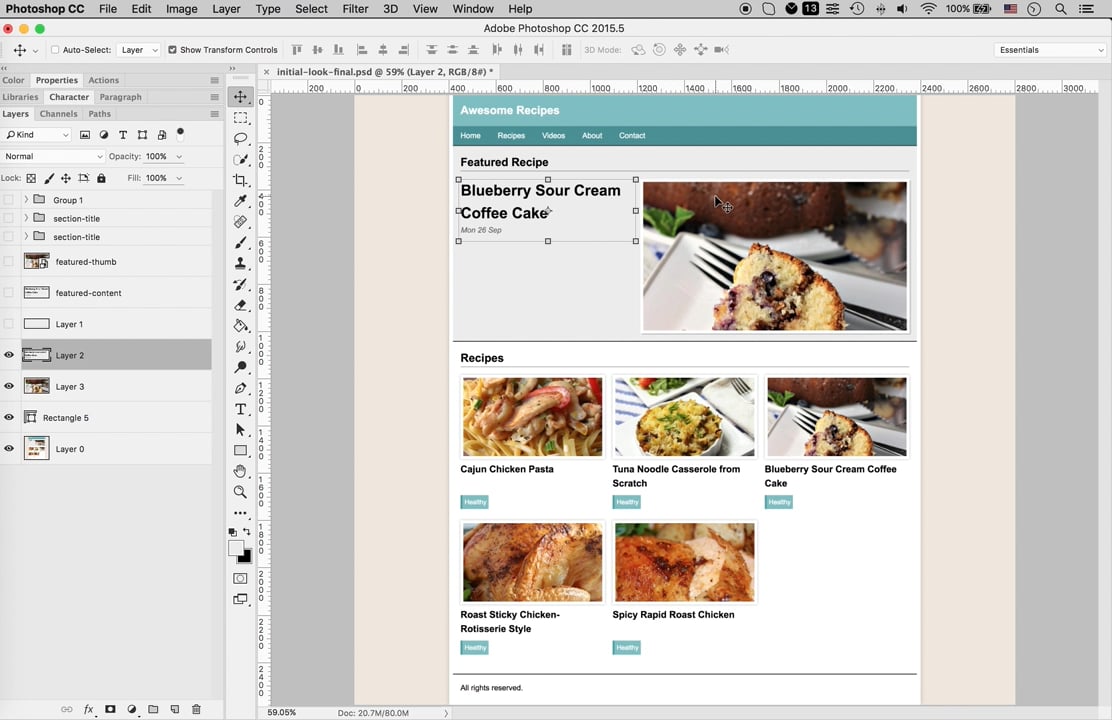Select the Crop tool
The image size is (1112, 720).
coord(240,180)
